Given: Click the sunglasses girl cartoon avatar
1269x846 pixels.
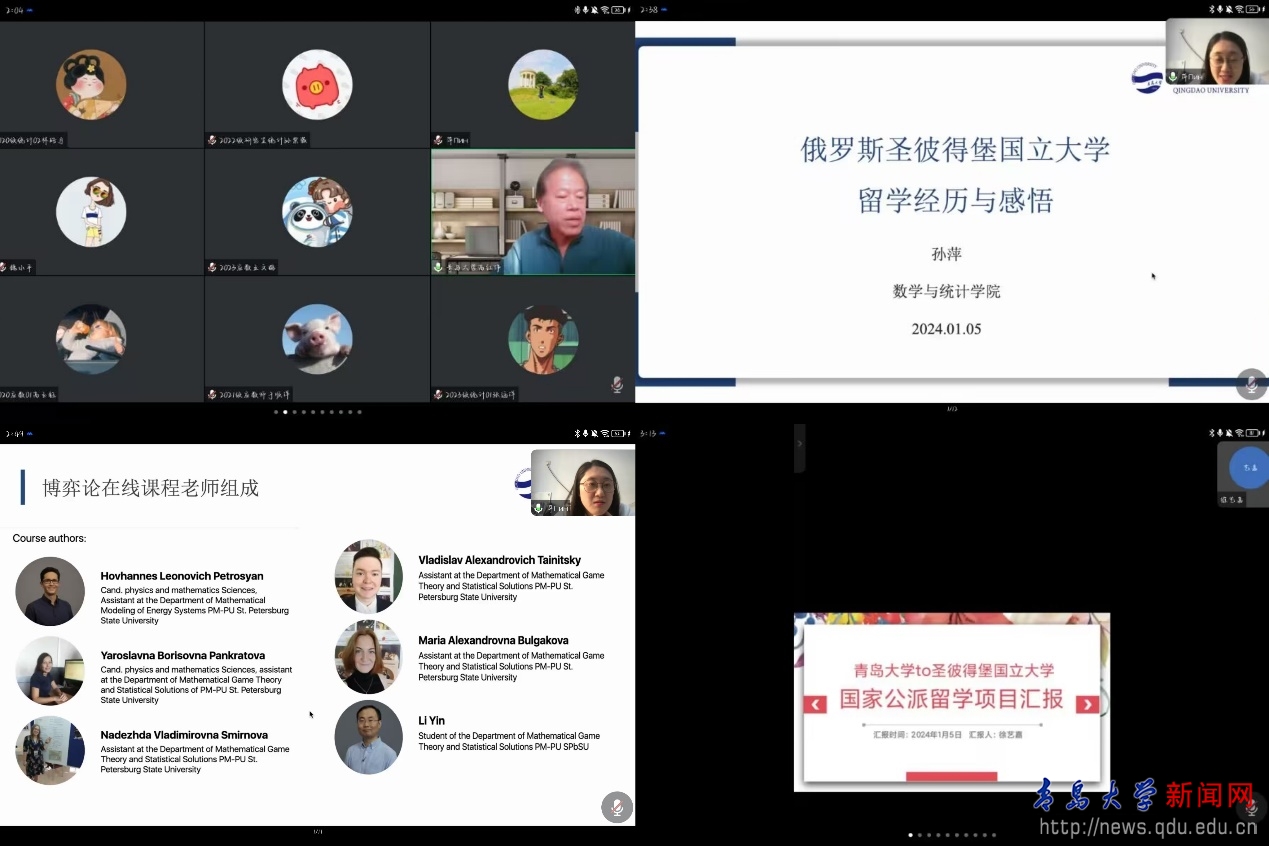Looking at the screenshot, I should click(x=91, y=212).
